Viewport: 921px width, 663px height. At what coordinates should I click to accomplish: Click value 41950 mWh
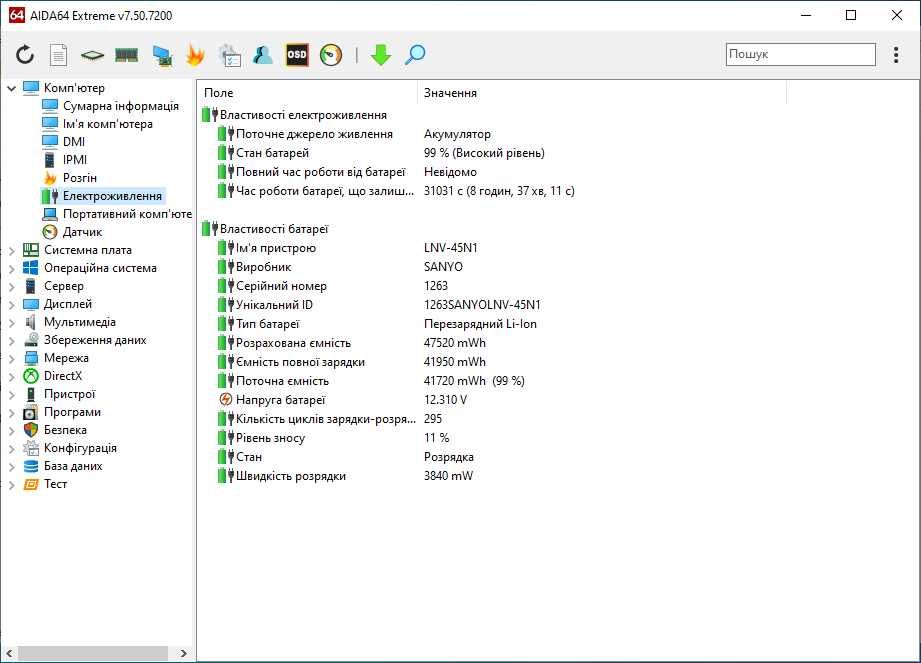[x=455, y=362]
